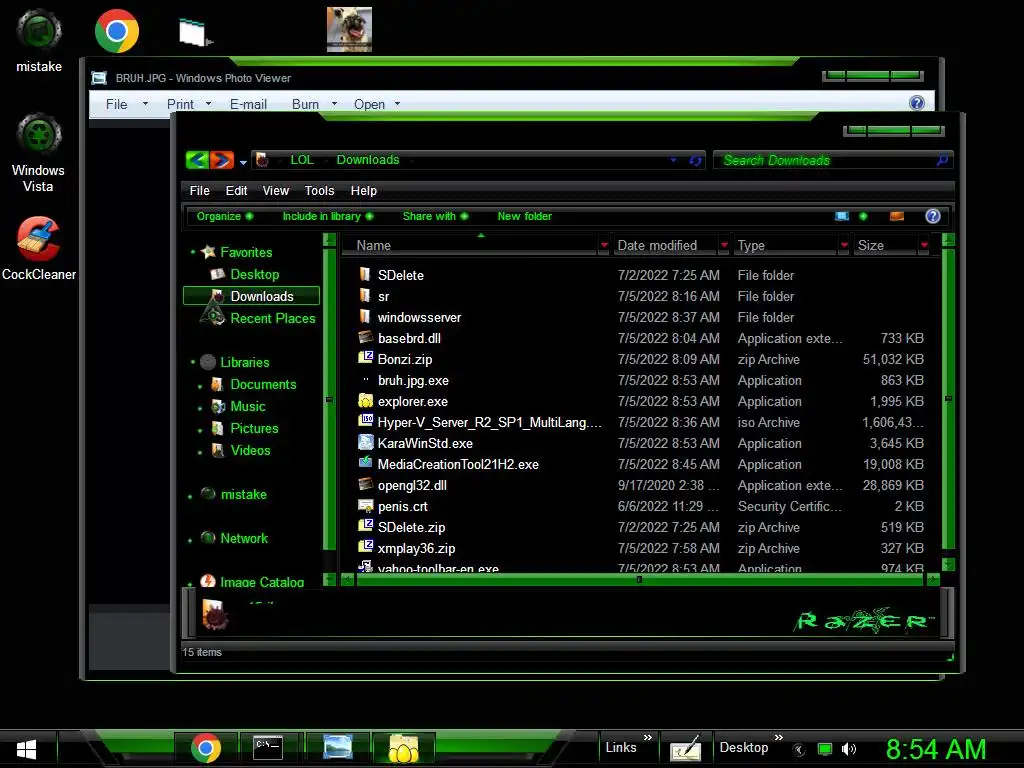Open the volume speaker tray icon
Screen dimensions: 1024x768
pyautogui.click(x=848, y=749)
